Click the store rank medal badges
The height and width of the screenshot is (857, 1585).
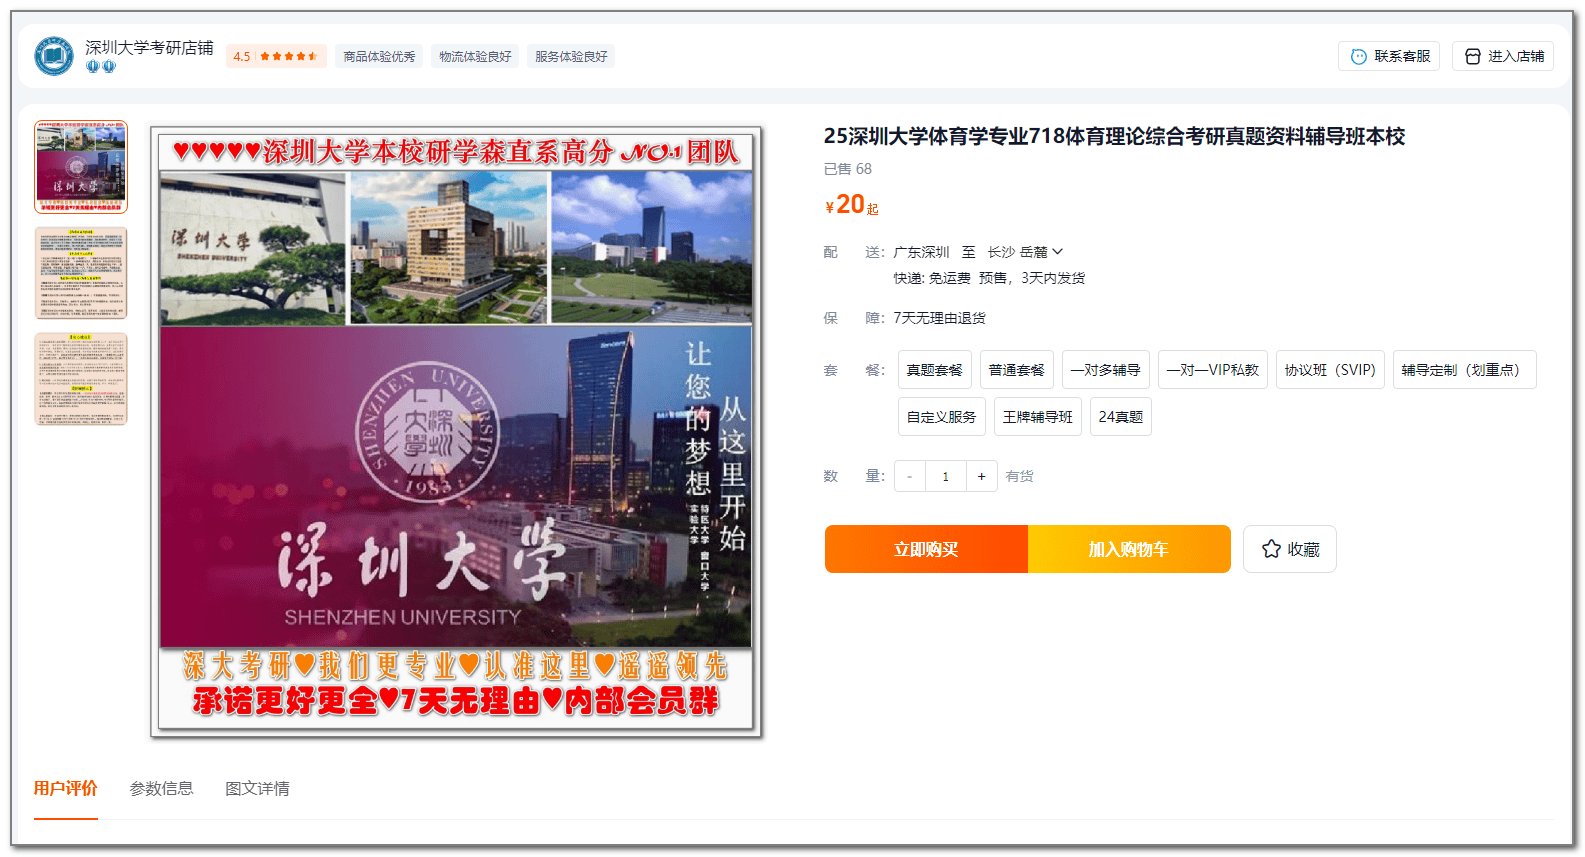point(101,67)
